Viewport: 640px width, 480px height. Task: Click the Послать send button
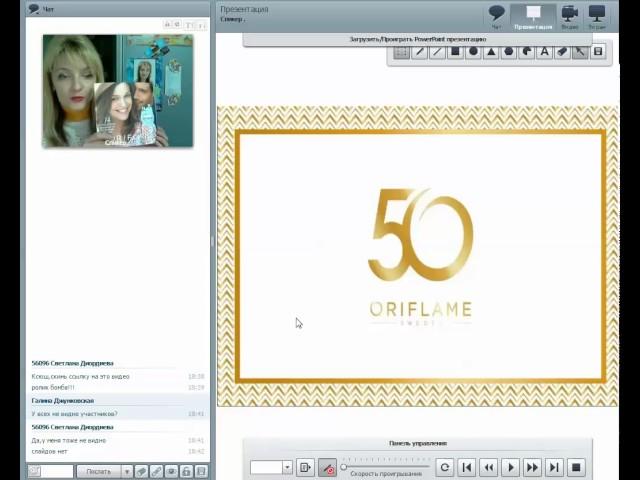(99, 471)
